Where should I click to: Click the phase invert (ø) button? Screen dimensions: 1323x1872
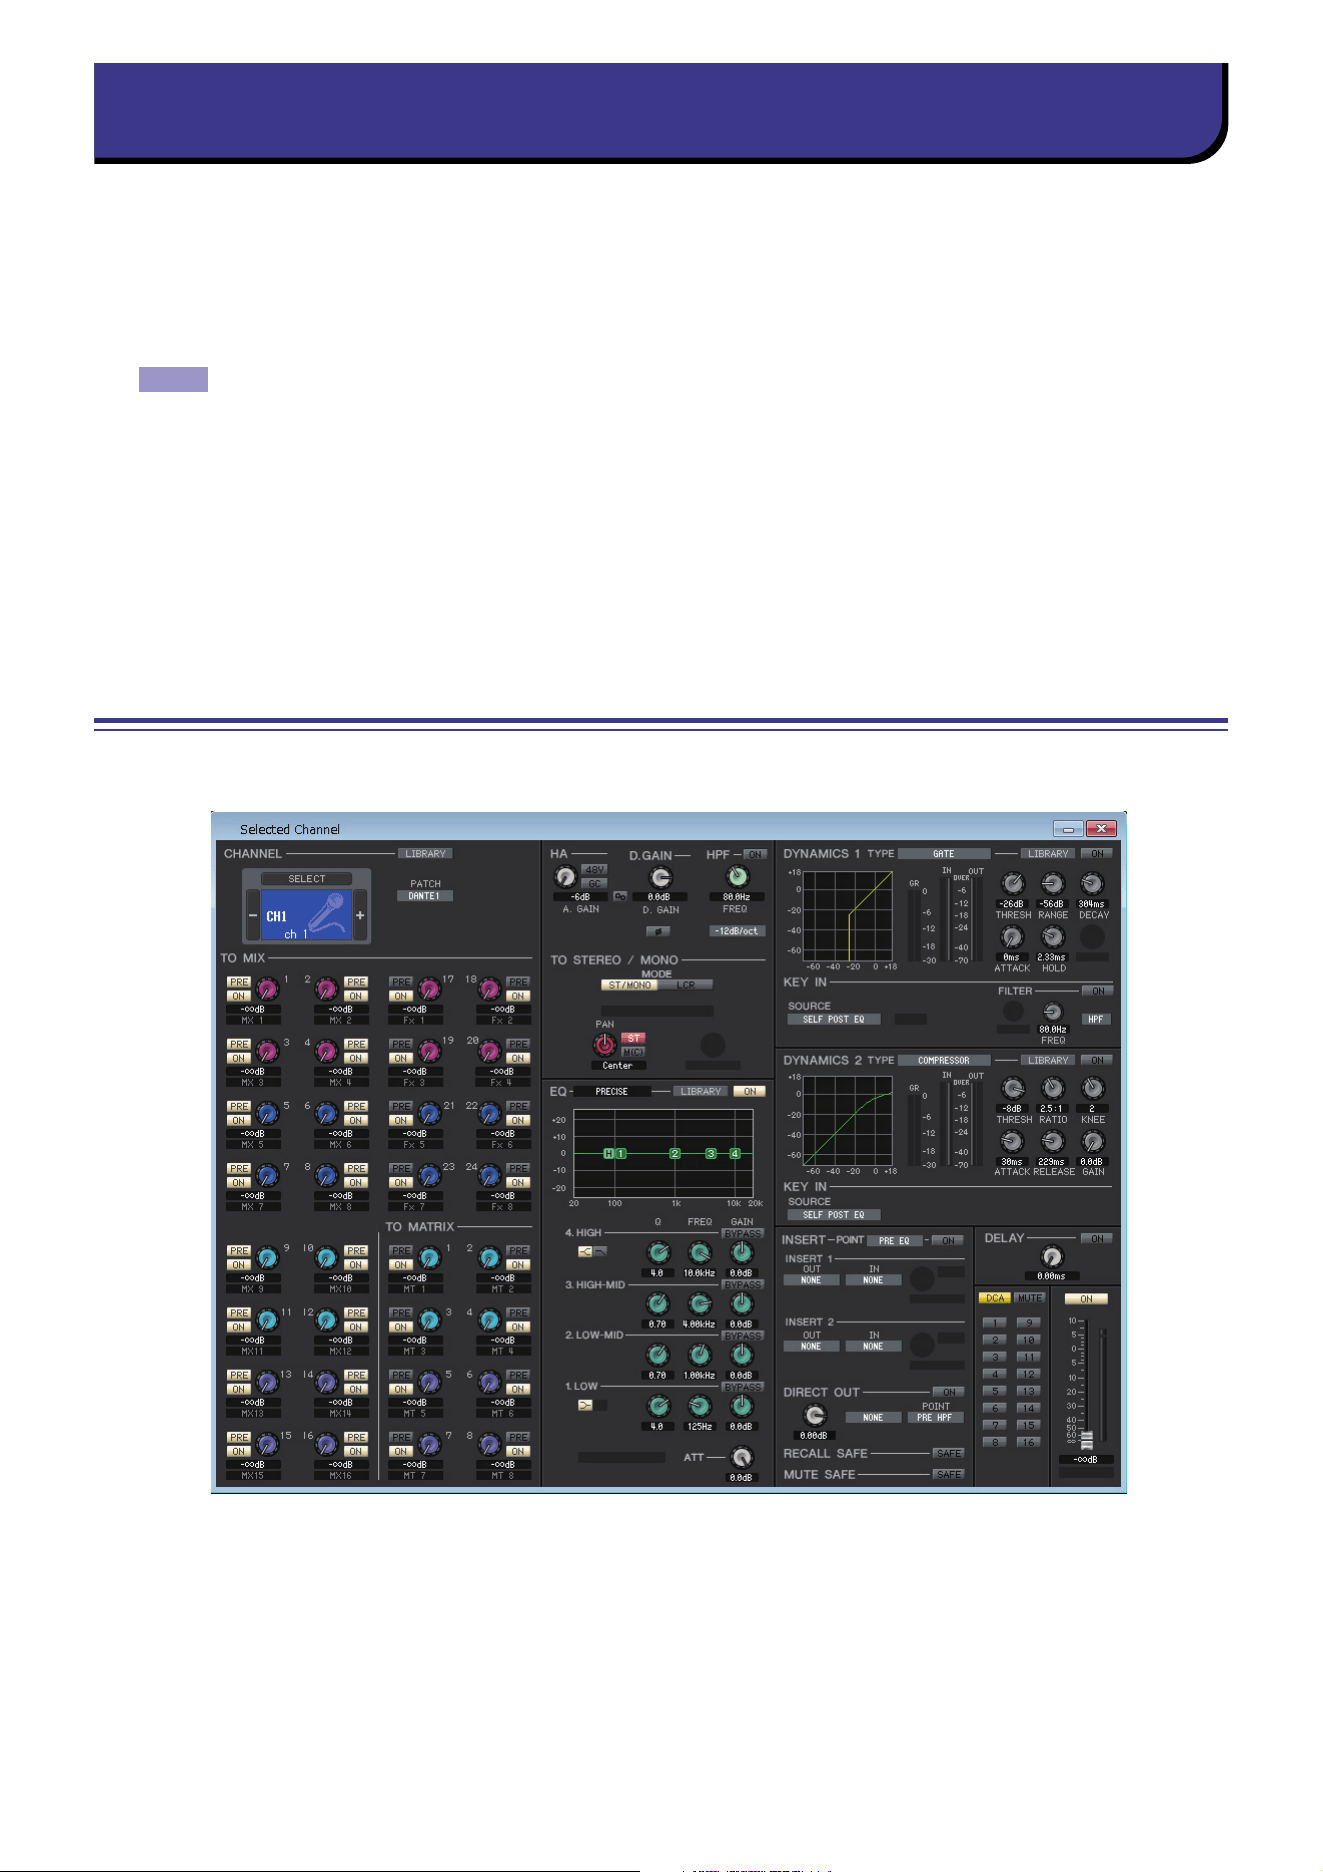click(658, 931)
